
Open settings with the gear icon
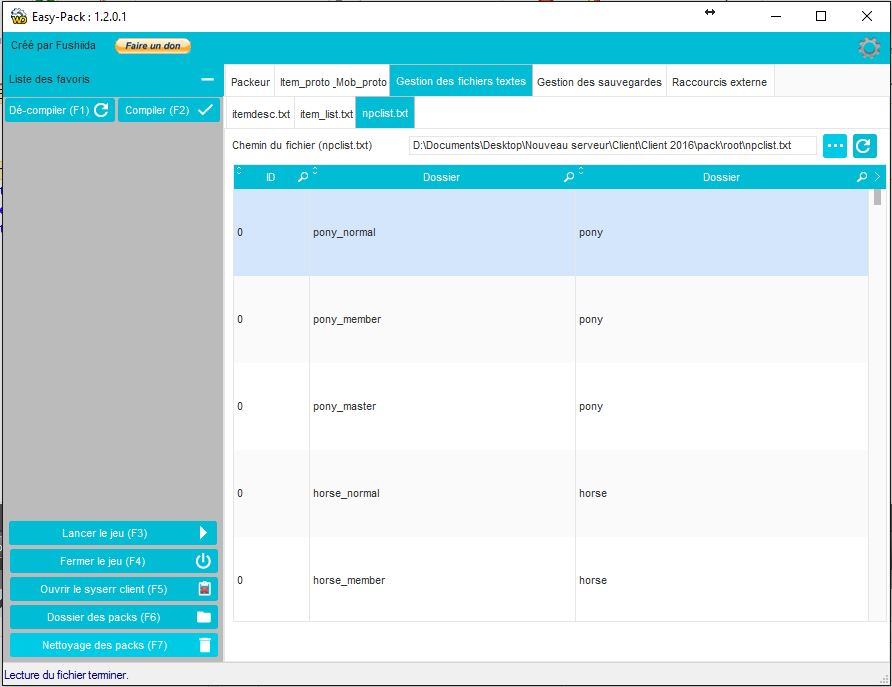(869, 48)
